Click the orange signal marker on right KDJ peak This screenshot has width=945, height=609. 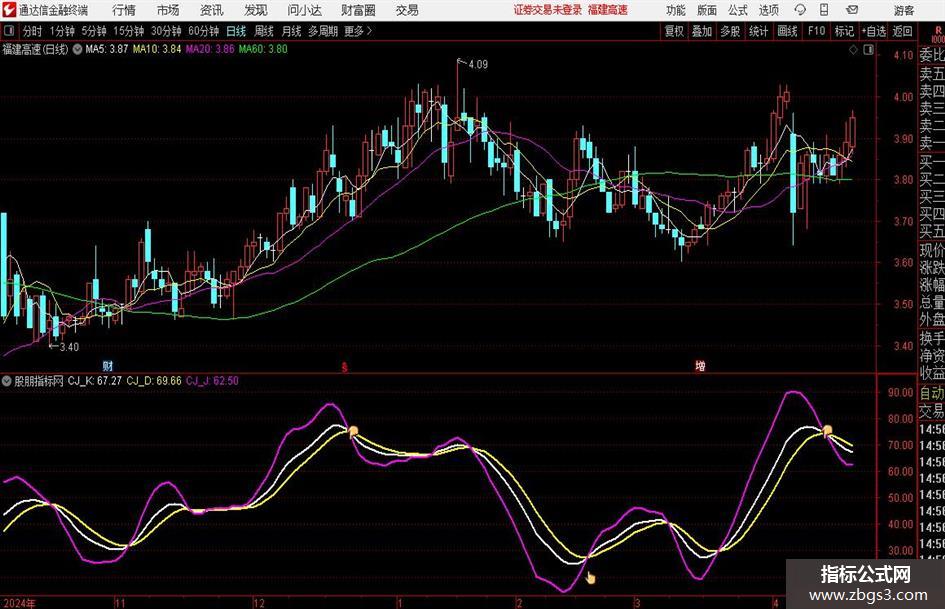[827, 430]
